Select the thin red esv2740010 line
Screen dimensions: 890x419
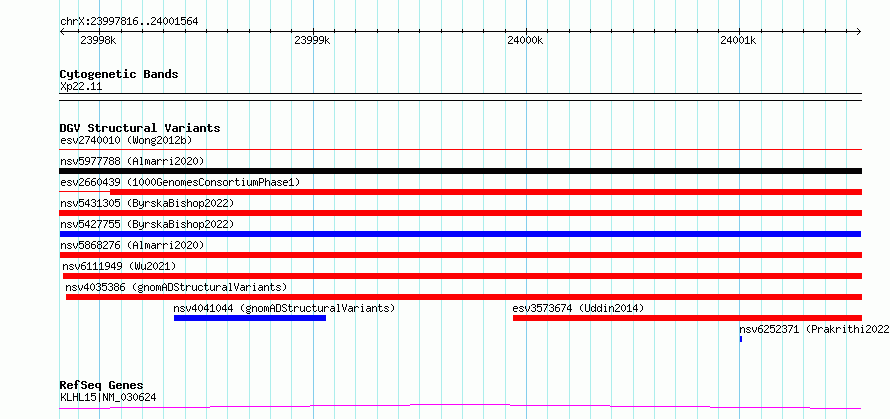click(x=460, y=150)
